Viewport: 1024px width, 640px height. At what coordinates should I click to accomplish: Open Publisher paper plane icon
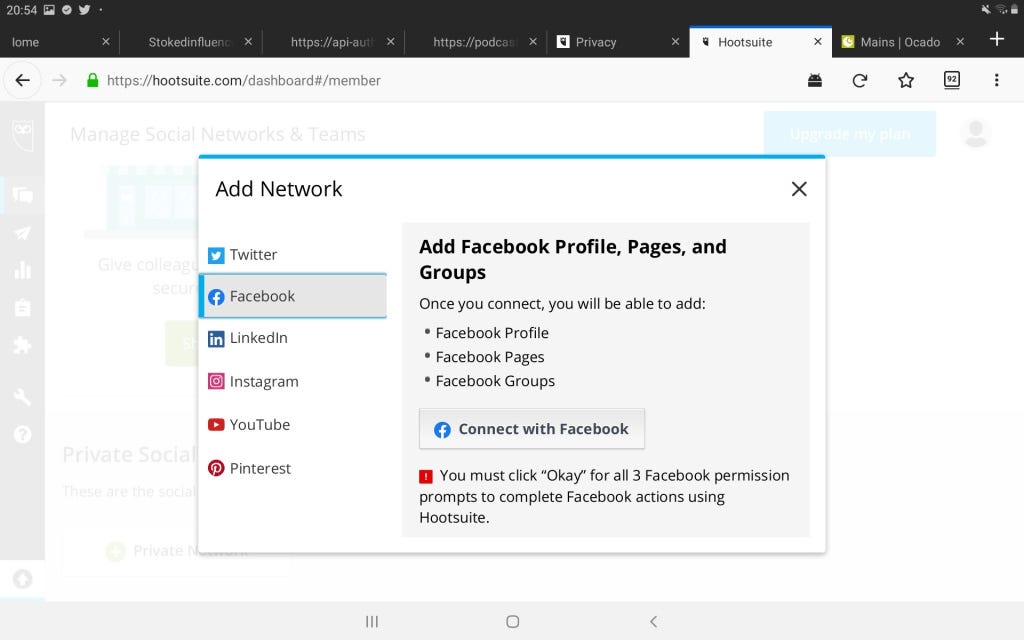point(22,233)
